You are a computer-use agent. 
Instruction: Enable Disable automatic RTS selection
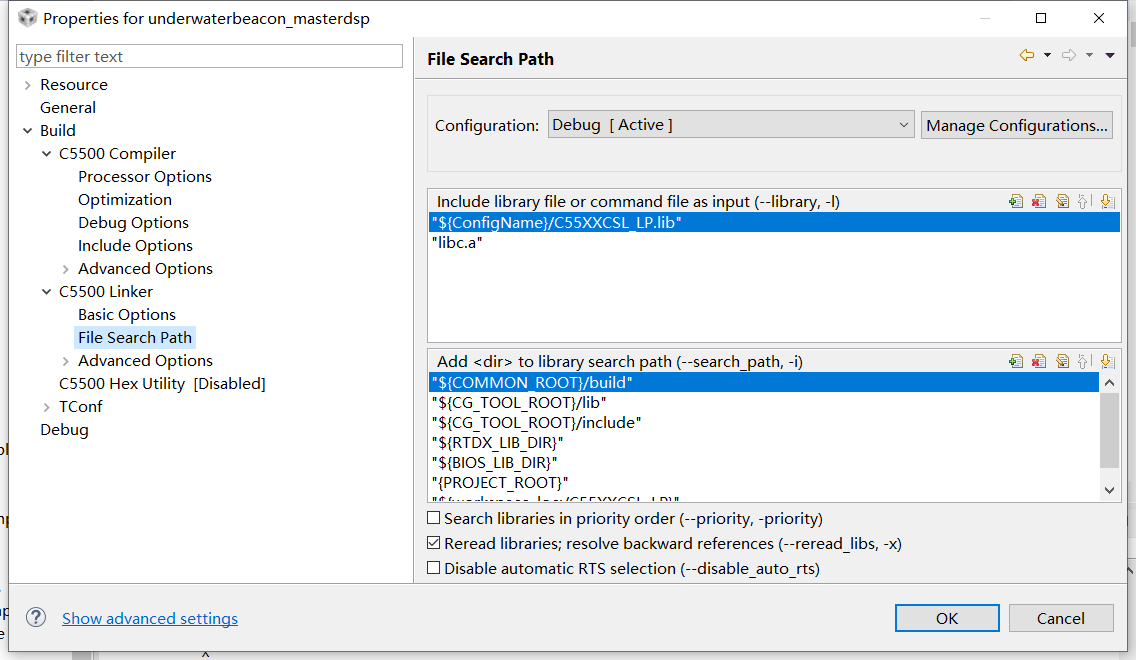pyautogui.click(x=434, y=568)
